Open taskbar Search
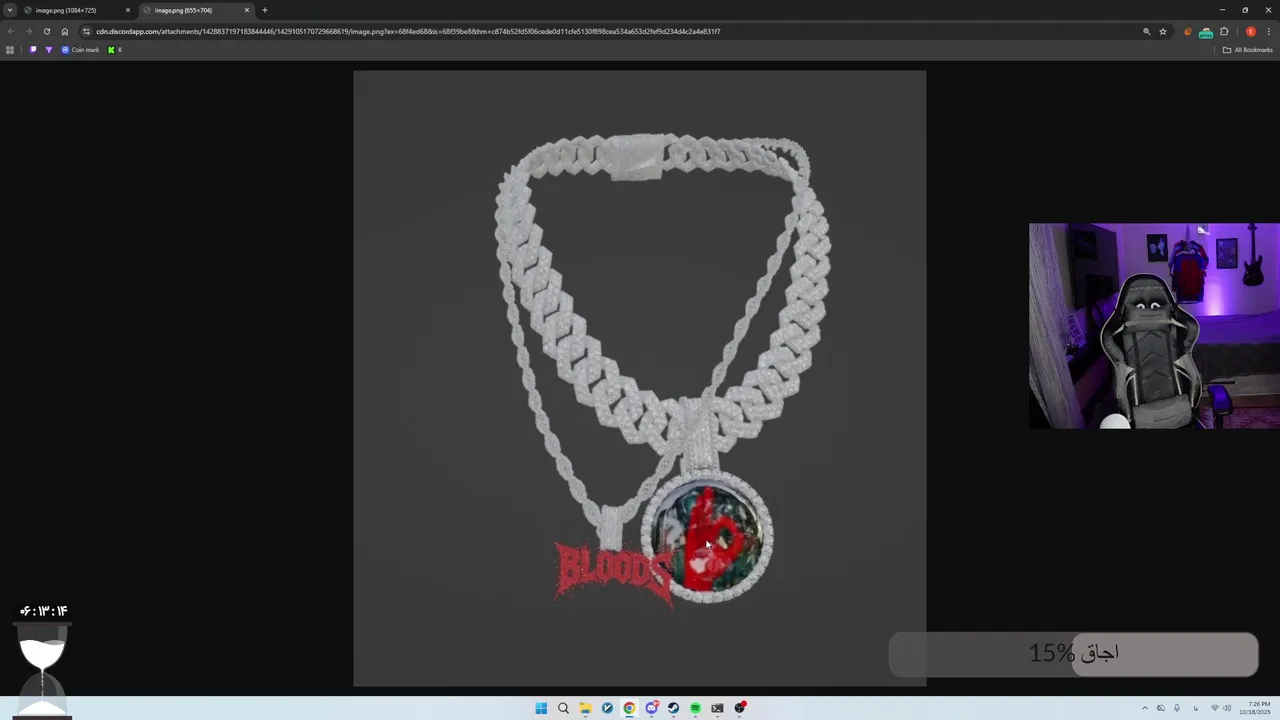 (563, 708)
